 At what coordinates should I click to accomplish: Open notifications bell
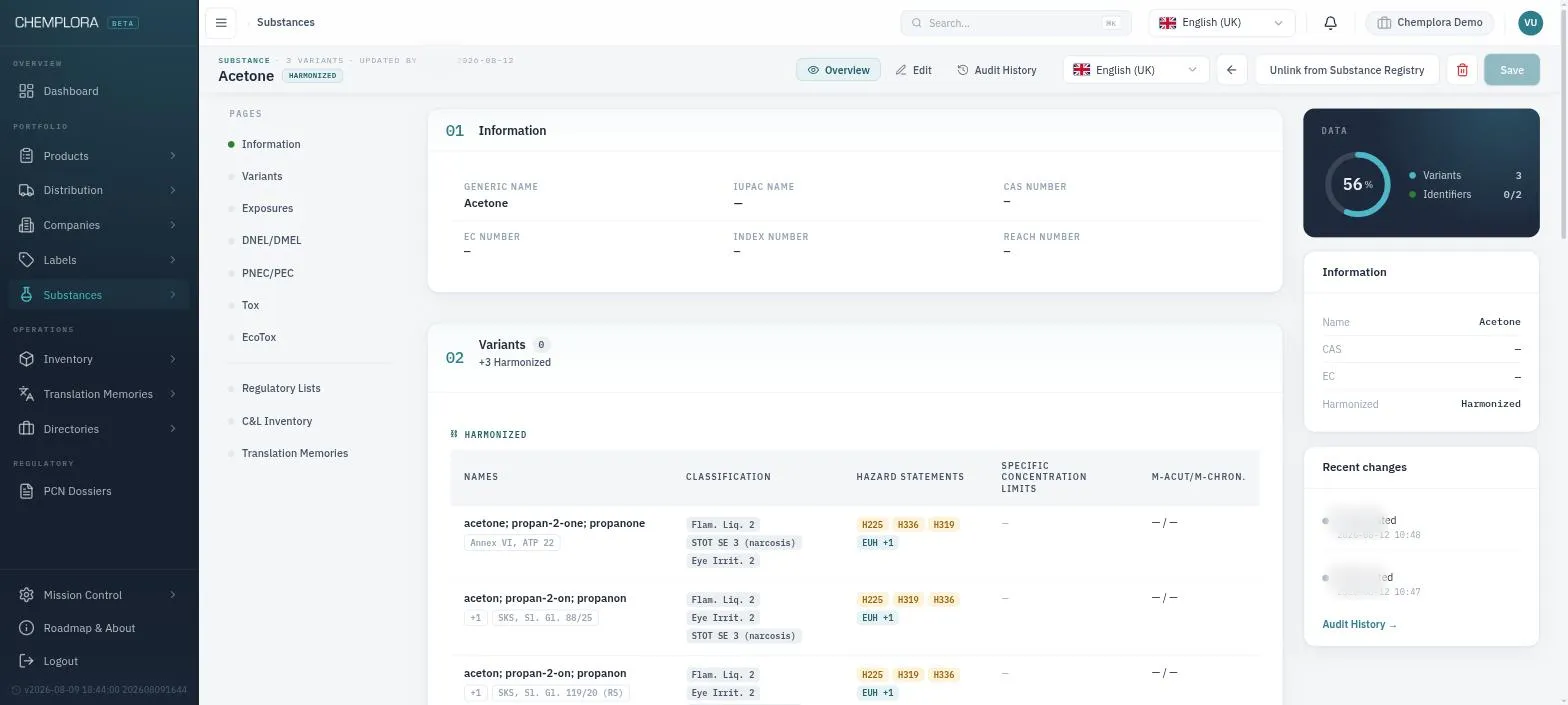pos(1330,23)
